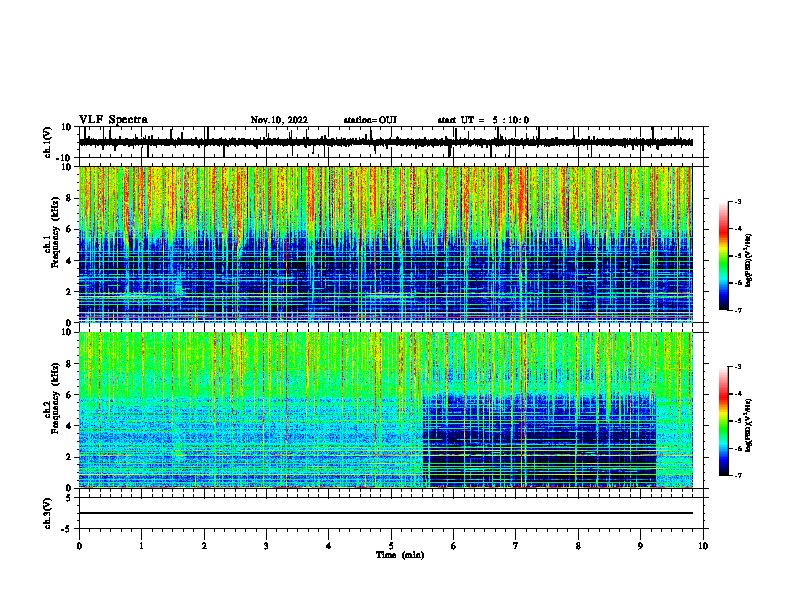Click the "-3" label on ch.2 color bar
Image resolution: width=792 pixels, height=612 pixels.
click(738, 367)
